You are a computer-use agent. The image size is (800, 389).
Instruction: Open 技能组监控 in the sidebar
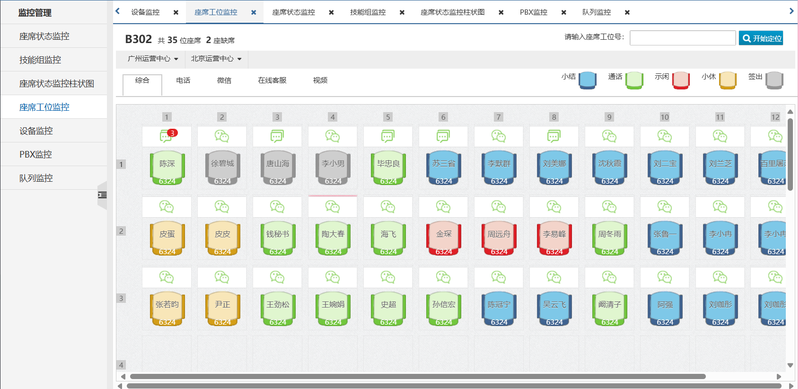pos(54,60)
